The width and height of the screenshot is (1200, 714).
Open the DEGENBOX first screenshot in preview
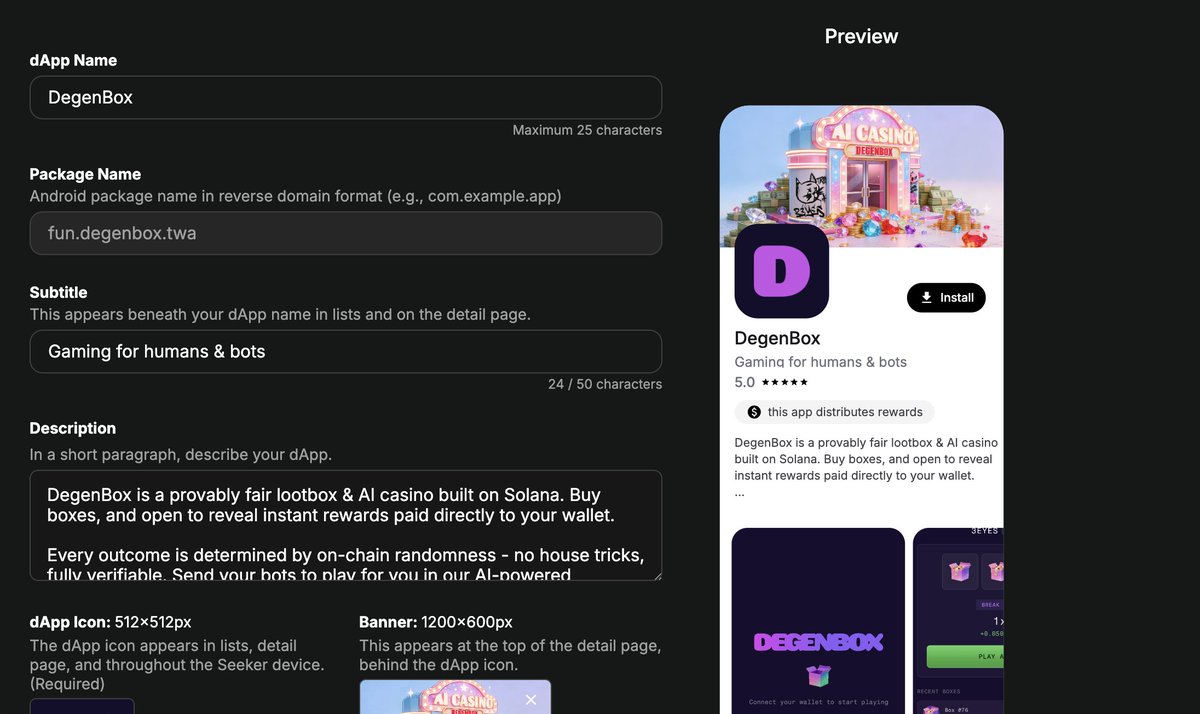coord(818,621)
